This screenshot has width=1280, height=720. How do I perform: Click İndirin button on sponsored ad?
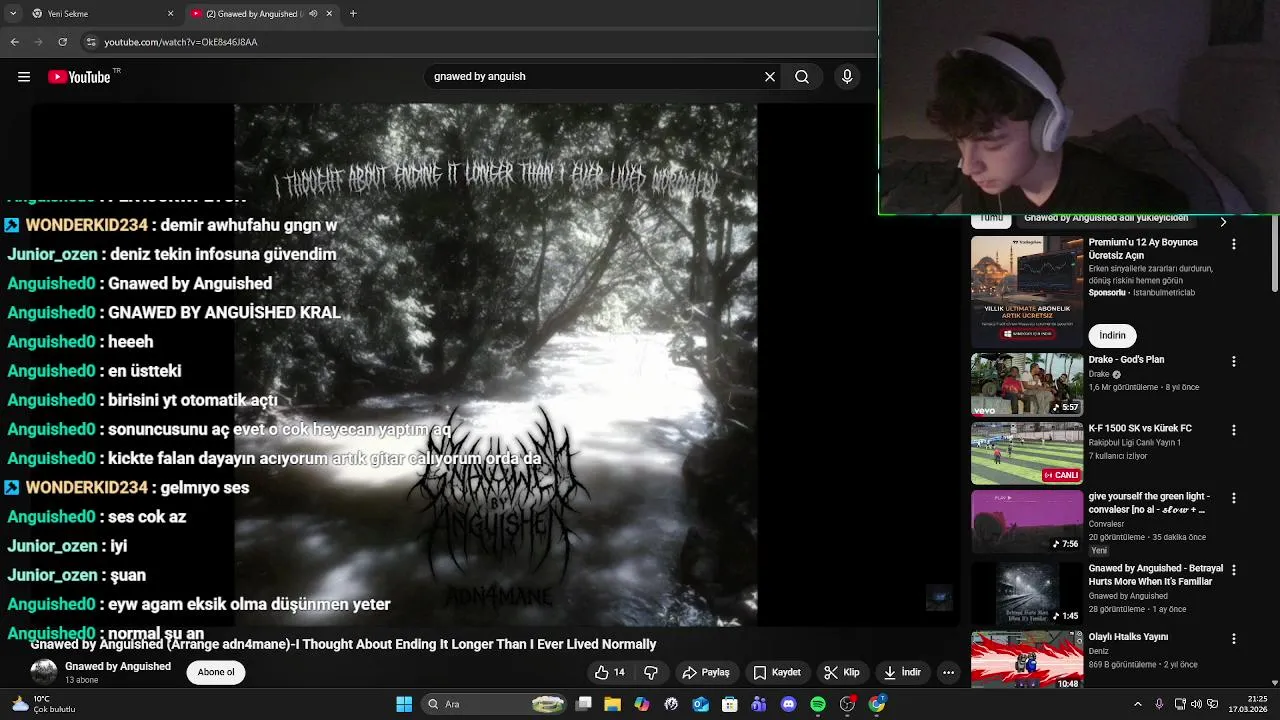tap(1112, 335)
